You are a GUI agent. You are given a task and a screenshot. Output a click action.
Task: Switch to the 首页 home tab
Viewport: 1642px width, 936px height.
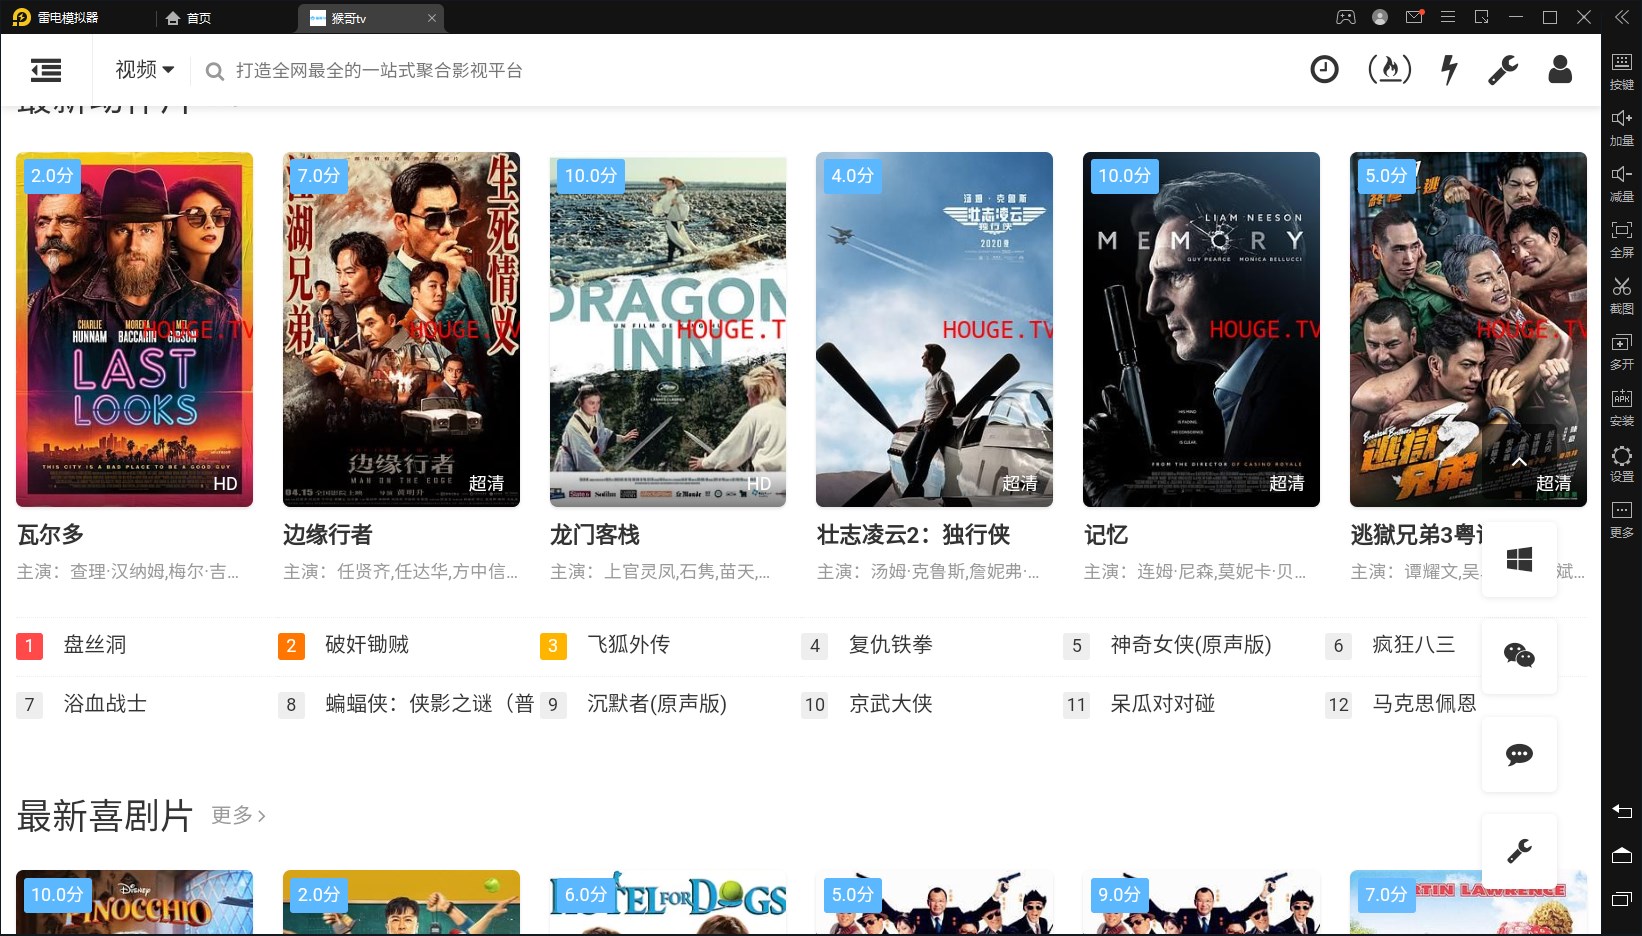(x=188, y=18)
